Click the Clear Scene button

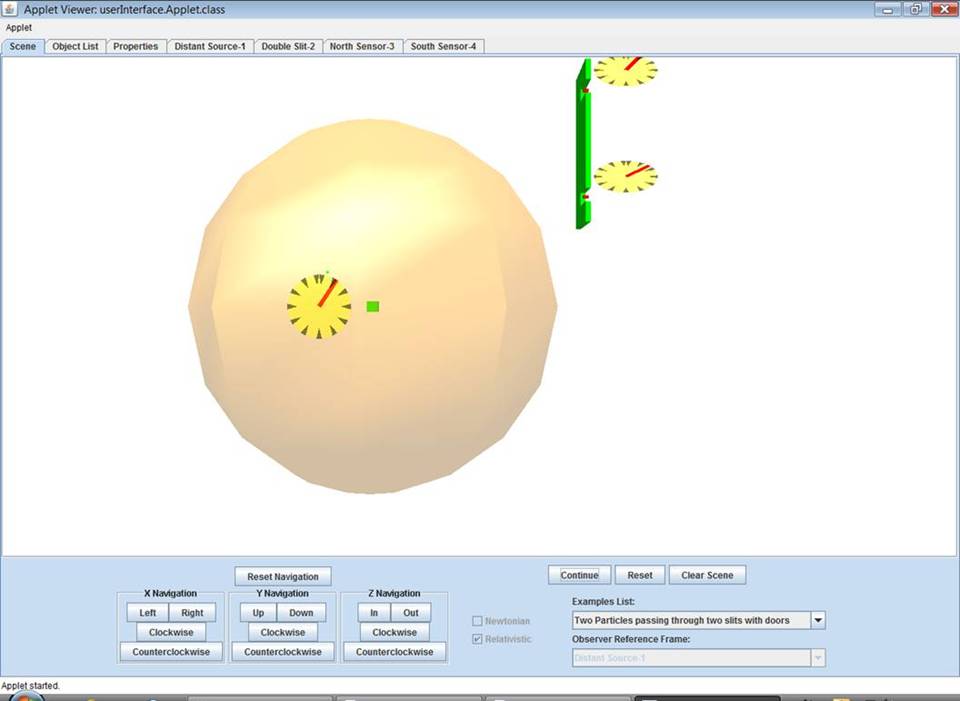(x=707, y=574)
